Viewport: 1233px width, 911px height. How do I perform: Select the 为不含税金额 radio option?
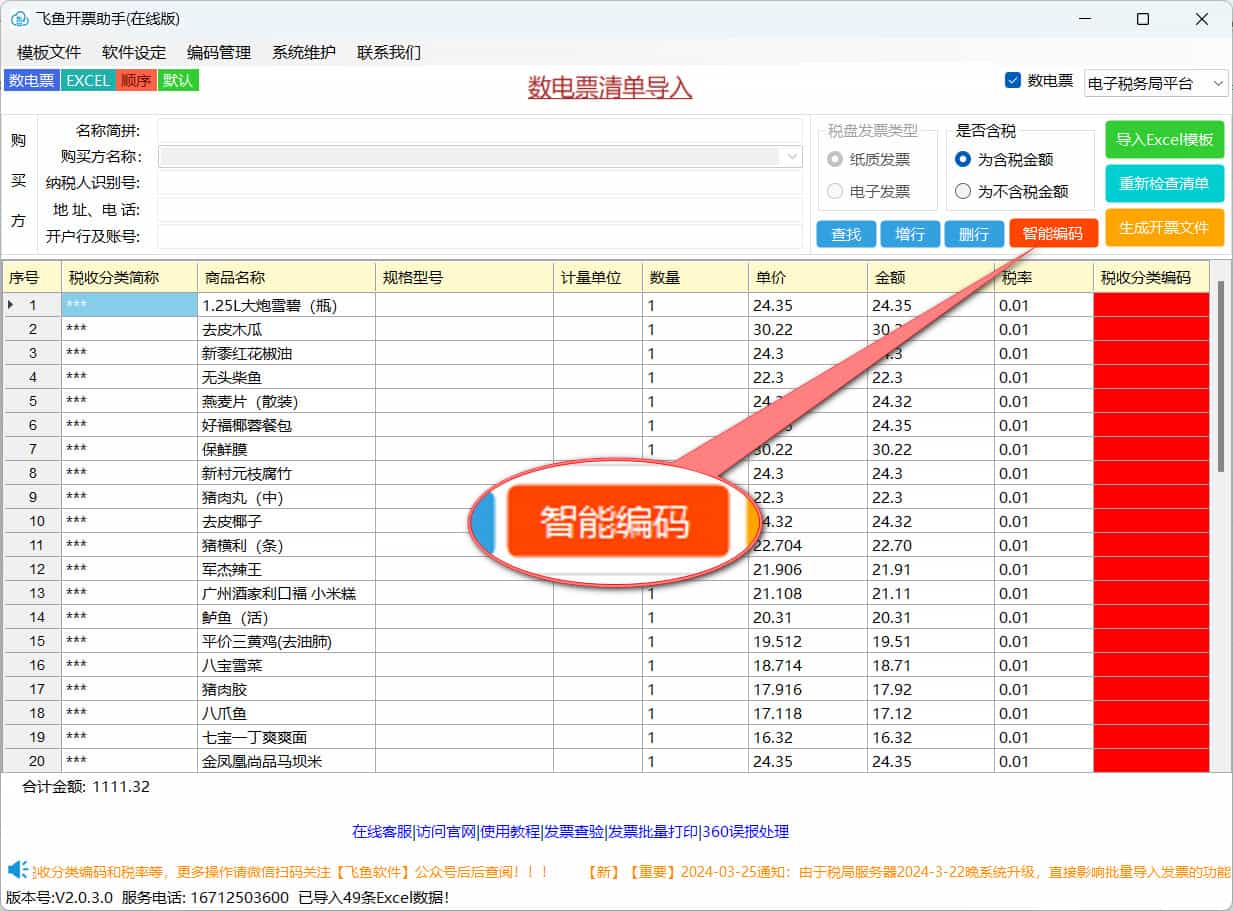click(x=963, y=191)
